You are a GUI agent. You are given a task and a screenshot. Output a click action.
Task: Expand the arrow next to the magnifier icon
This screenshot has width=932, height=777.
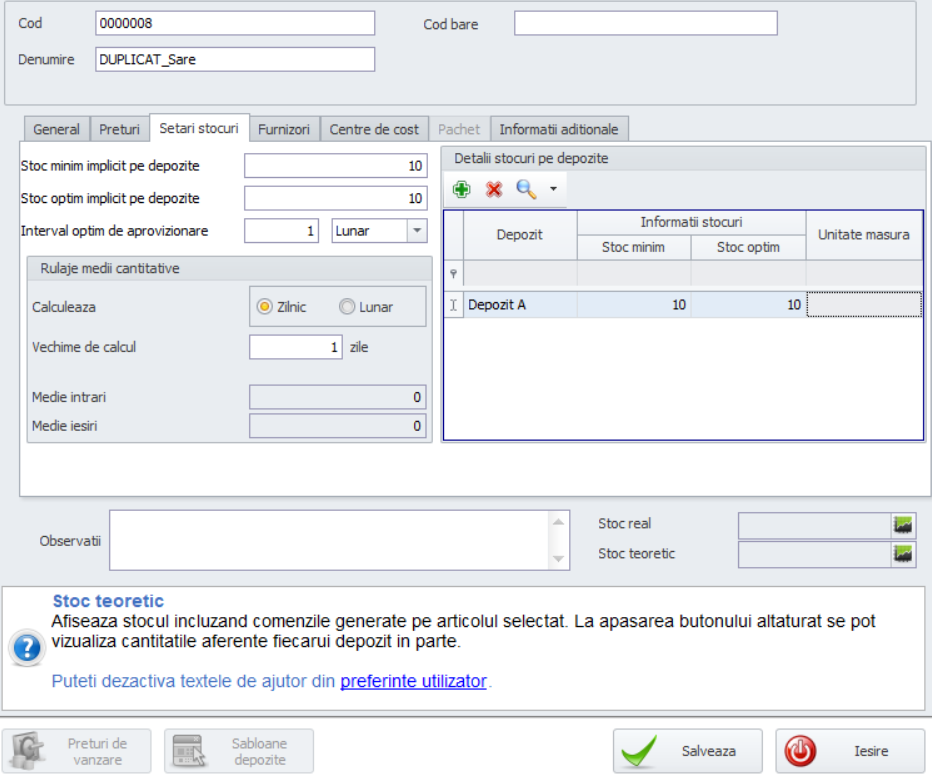[553, 189]
